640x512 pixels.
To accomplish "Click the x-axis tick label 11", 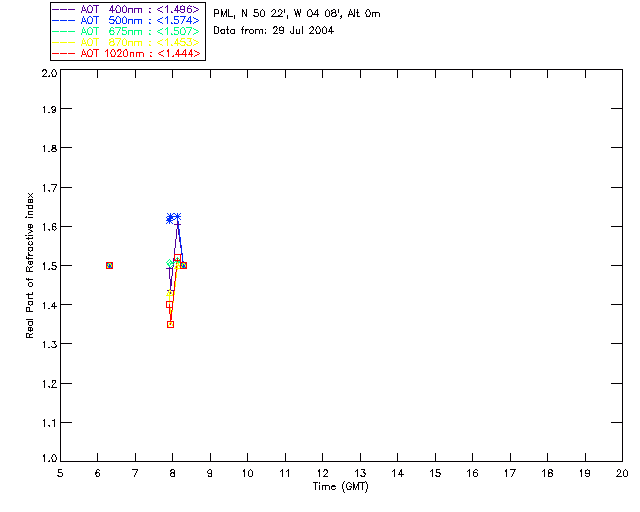I will [x=285, y=473].
